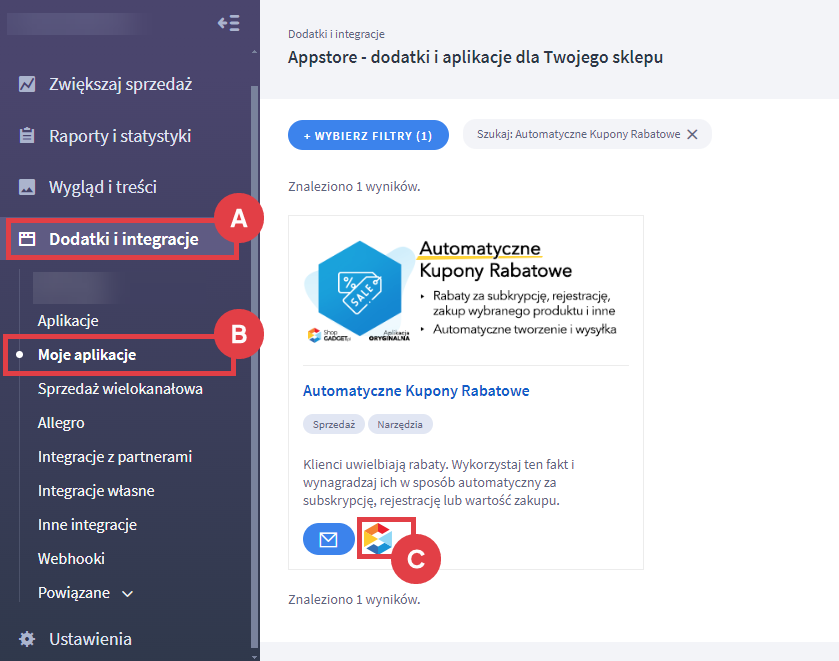Image resolution: width=839 pixels, height=661 pixels.
Task: Collapse the sidebar with the arrow icon
Action: (228, 23)
